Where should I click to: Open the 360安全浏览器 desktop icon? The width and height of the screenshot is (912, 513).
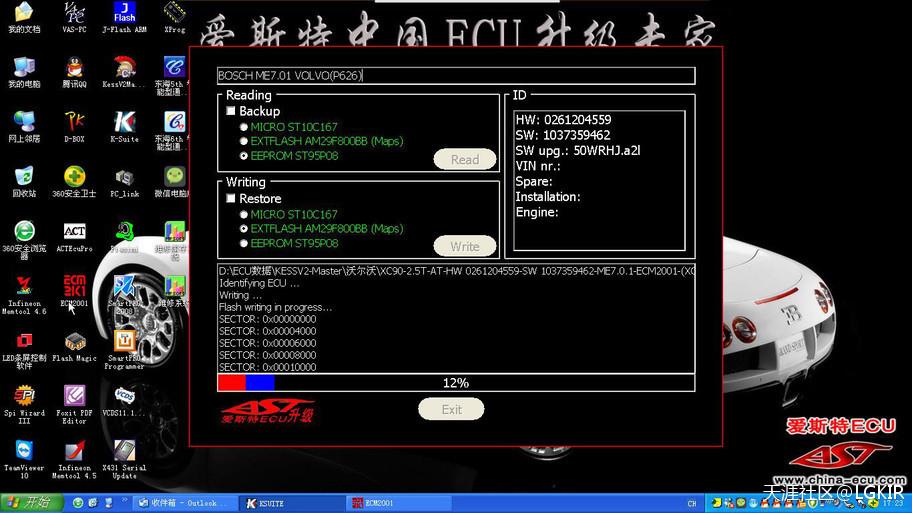(24, 240)
